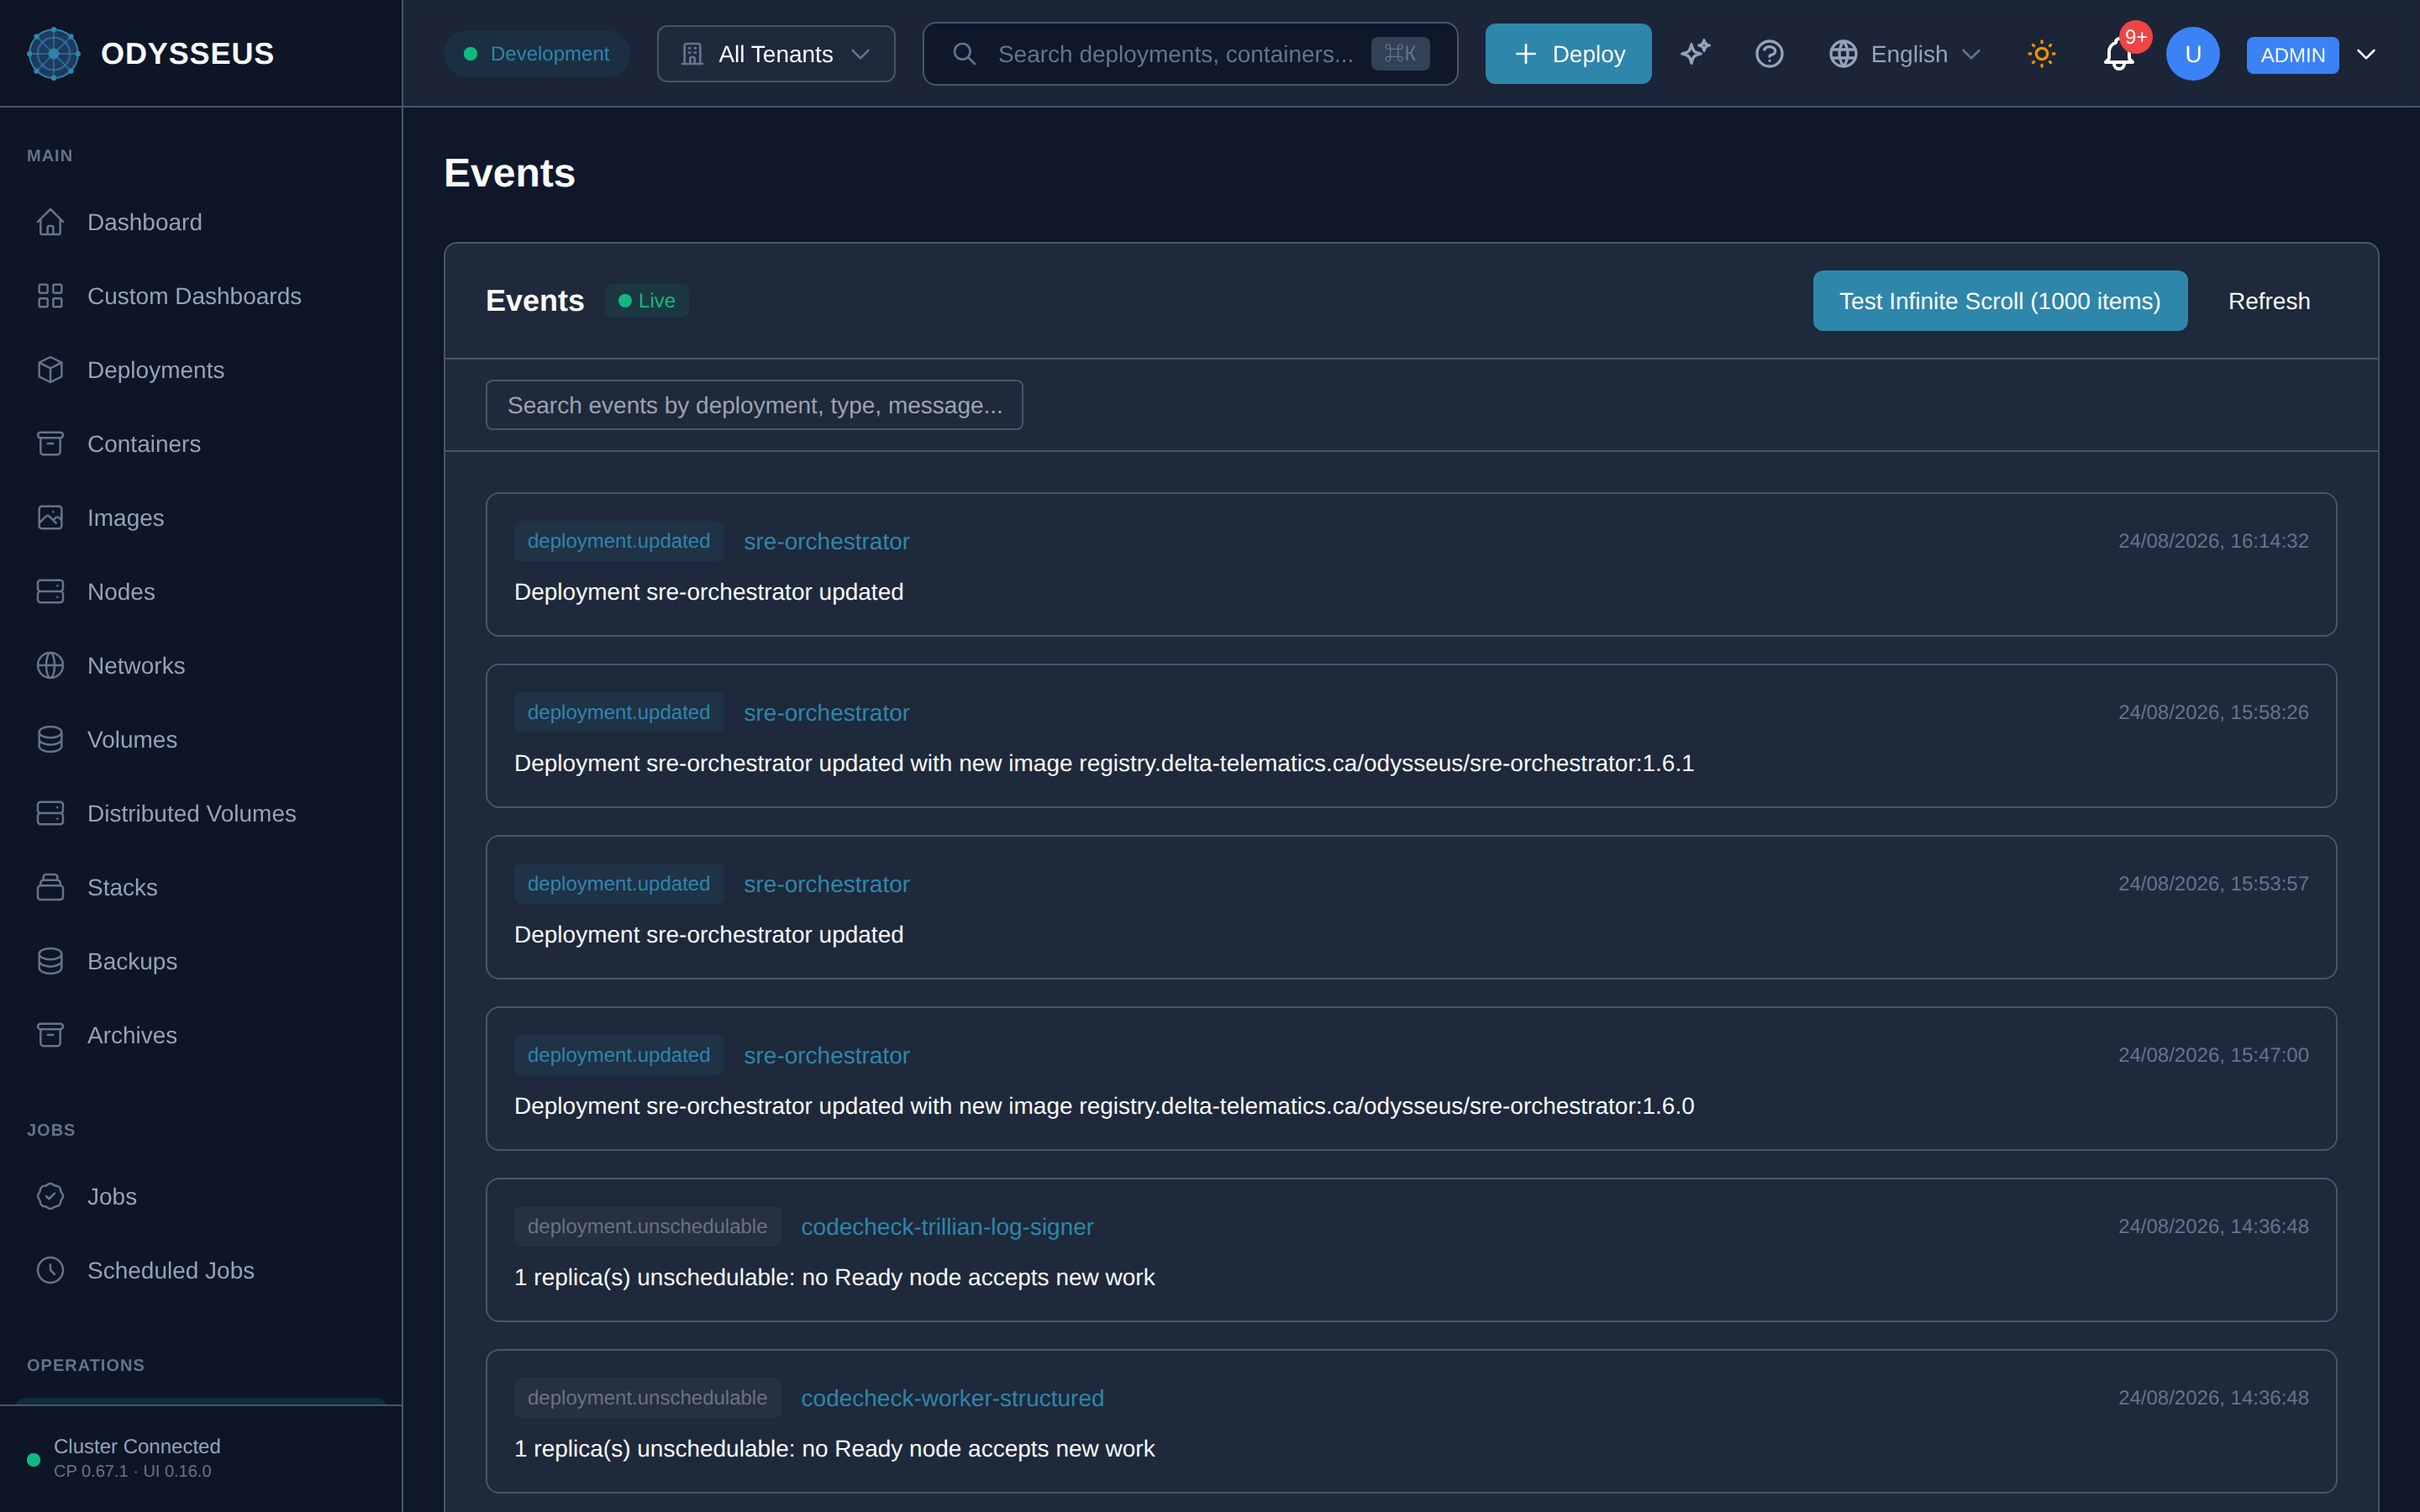Viewport: 2420px width, 1512px height.
Task: Go to Deployments in sidebar
Action: 200,370
